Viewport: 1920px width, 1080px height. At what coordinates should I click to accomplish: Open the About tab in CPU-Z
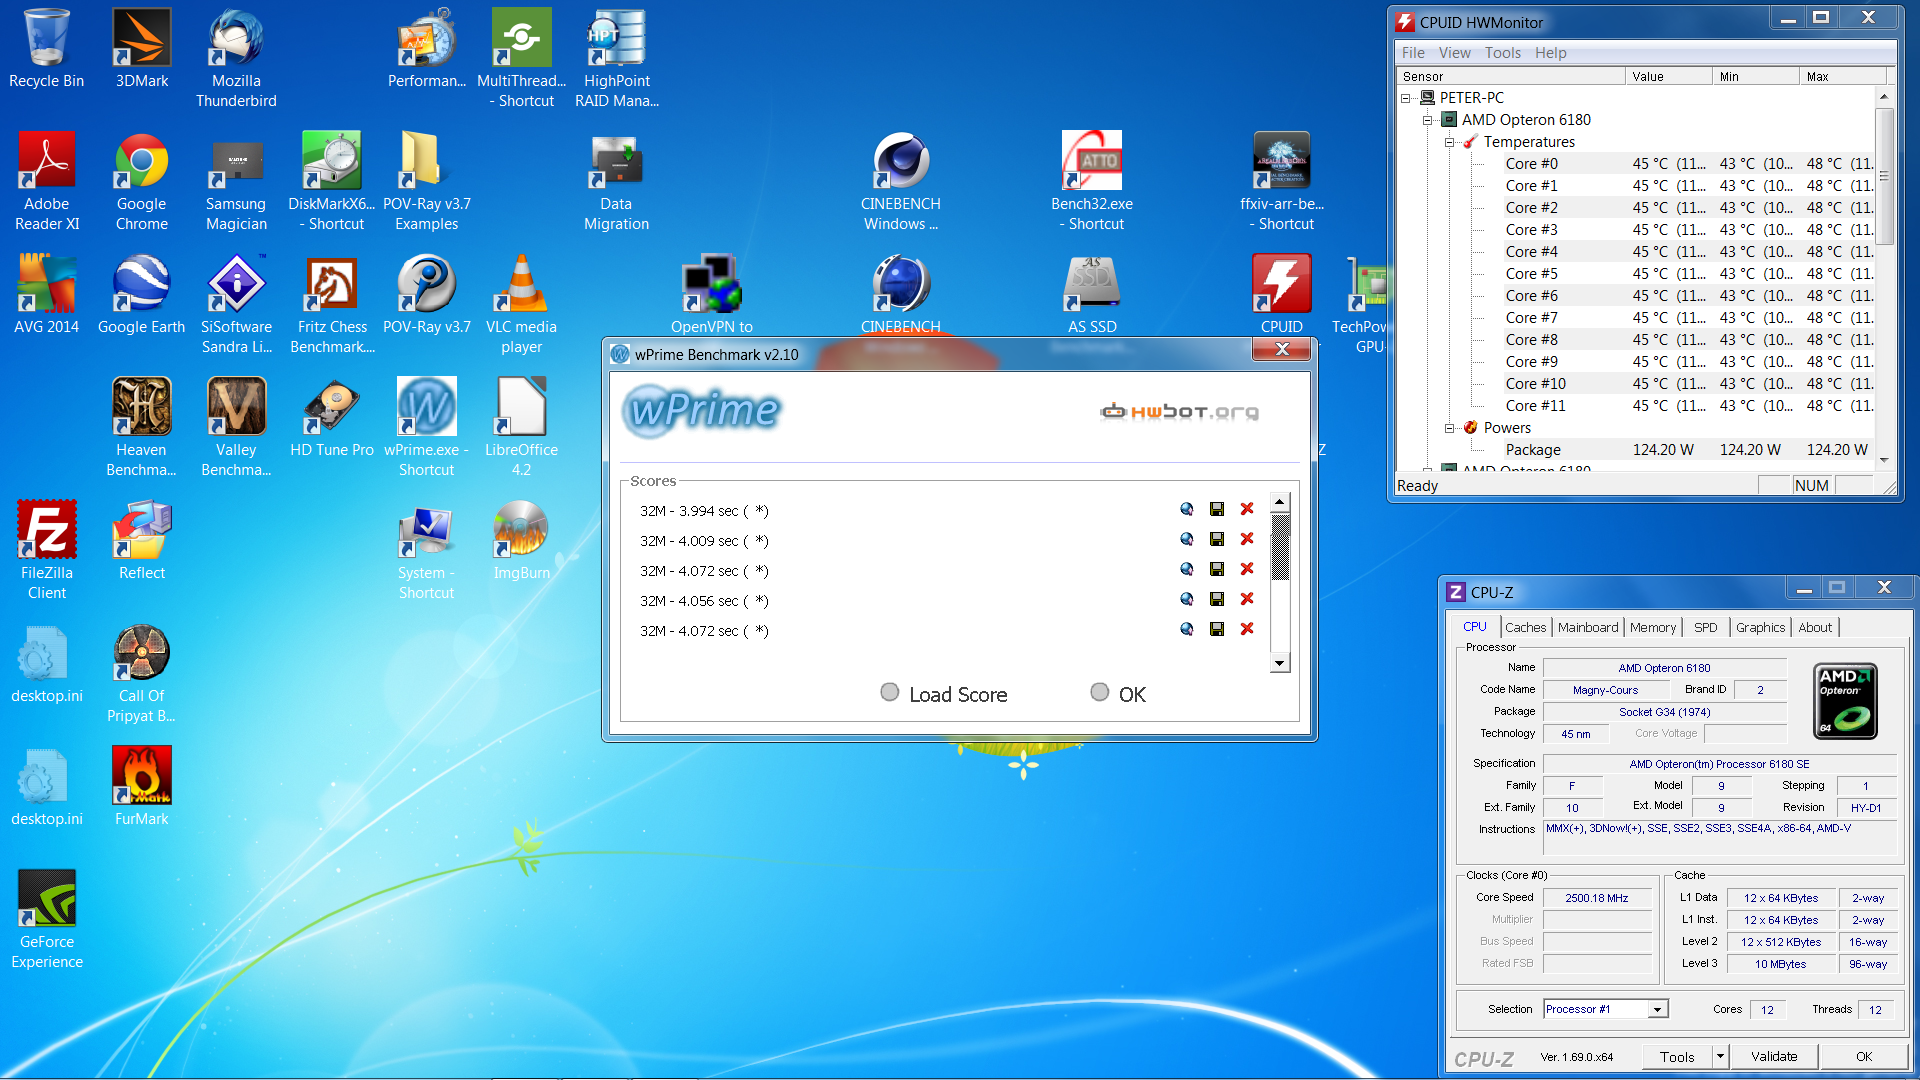[1815, 628]
